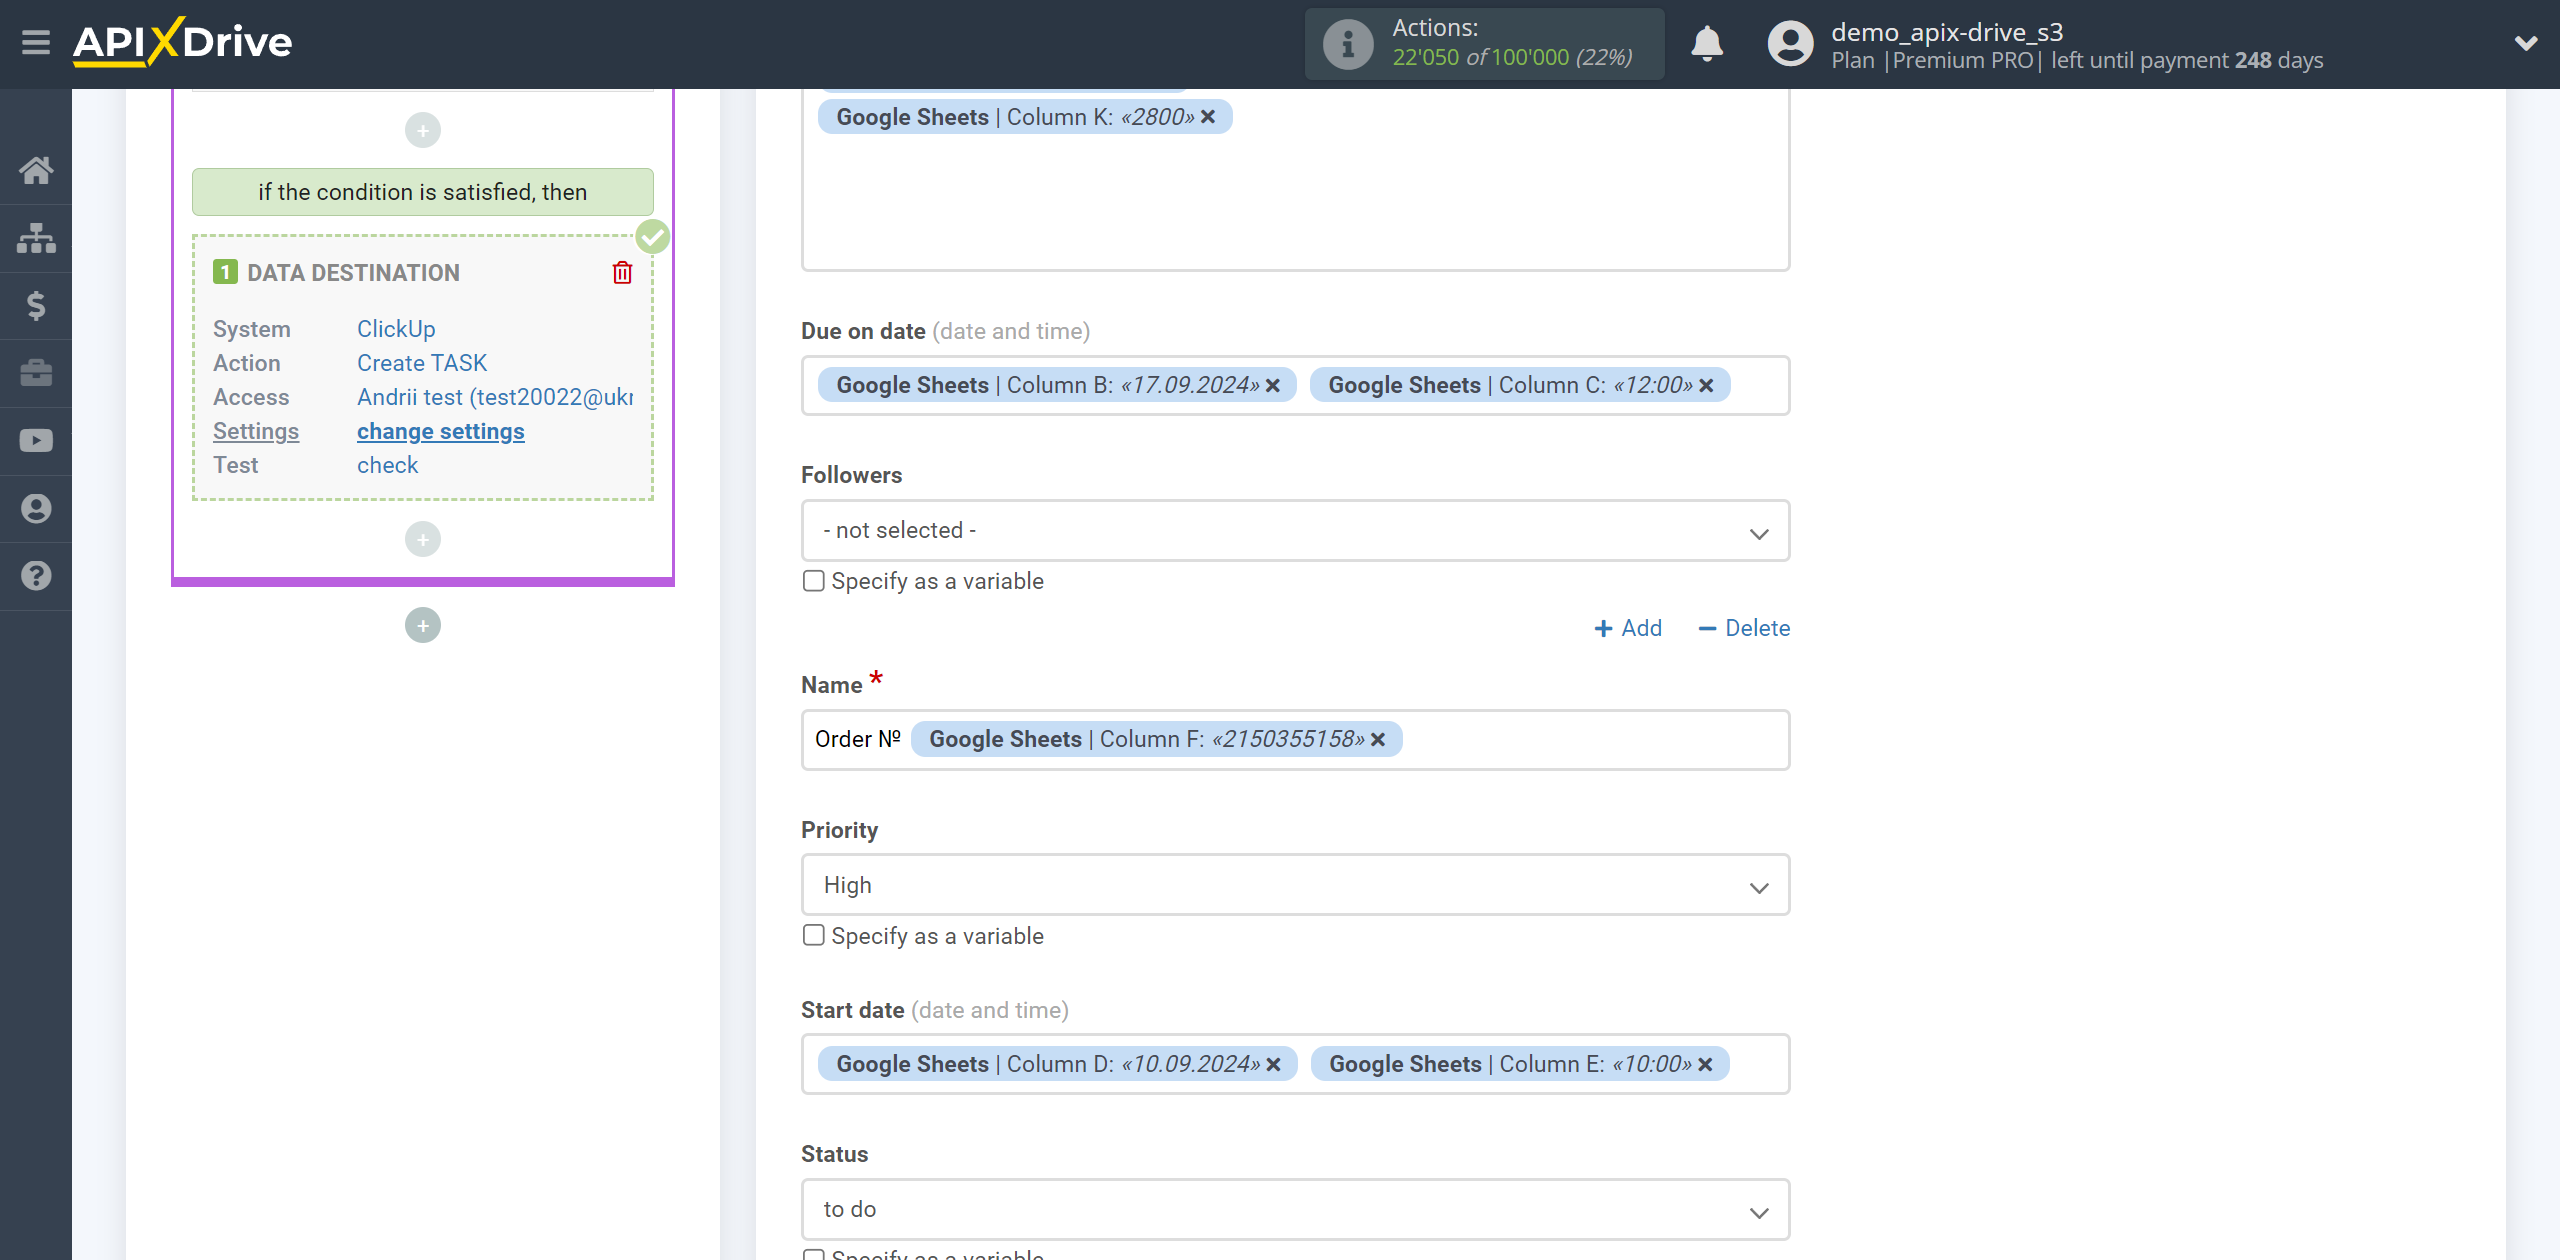Open the hamburger menu
The image size is (2560, 1260).
point(36,42)
